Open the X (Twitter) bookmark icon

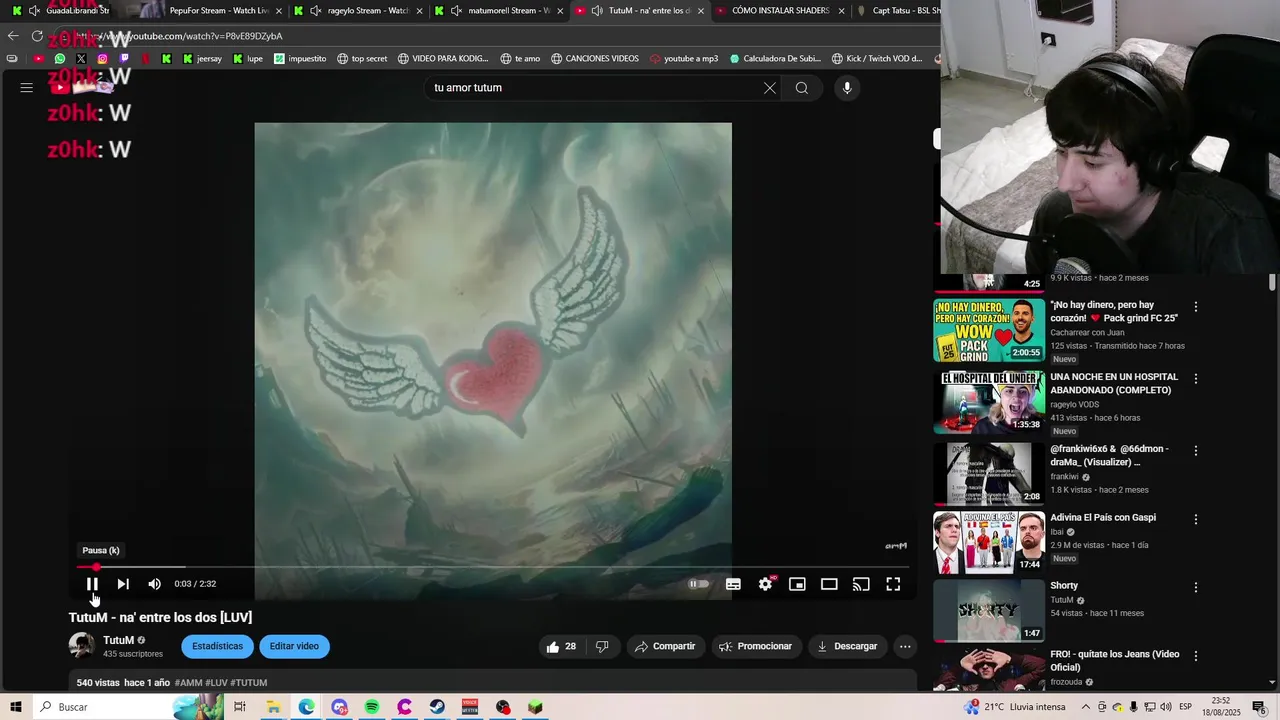pyautogui.click(x=81, y=59)
